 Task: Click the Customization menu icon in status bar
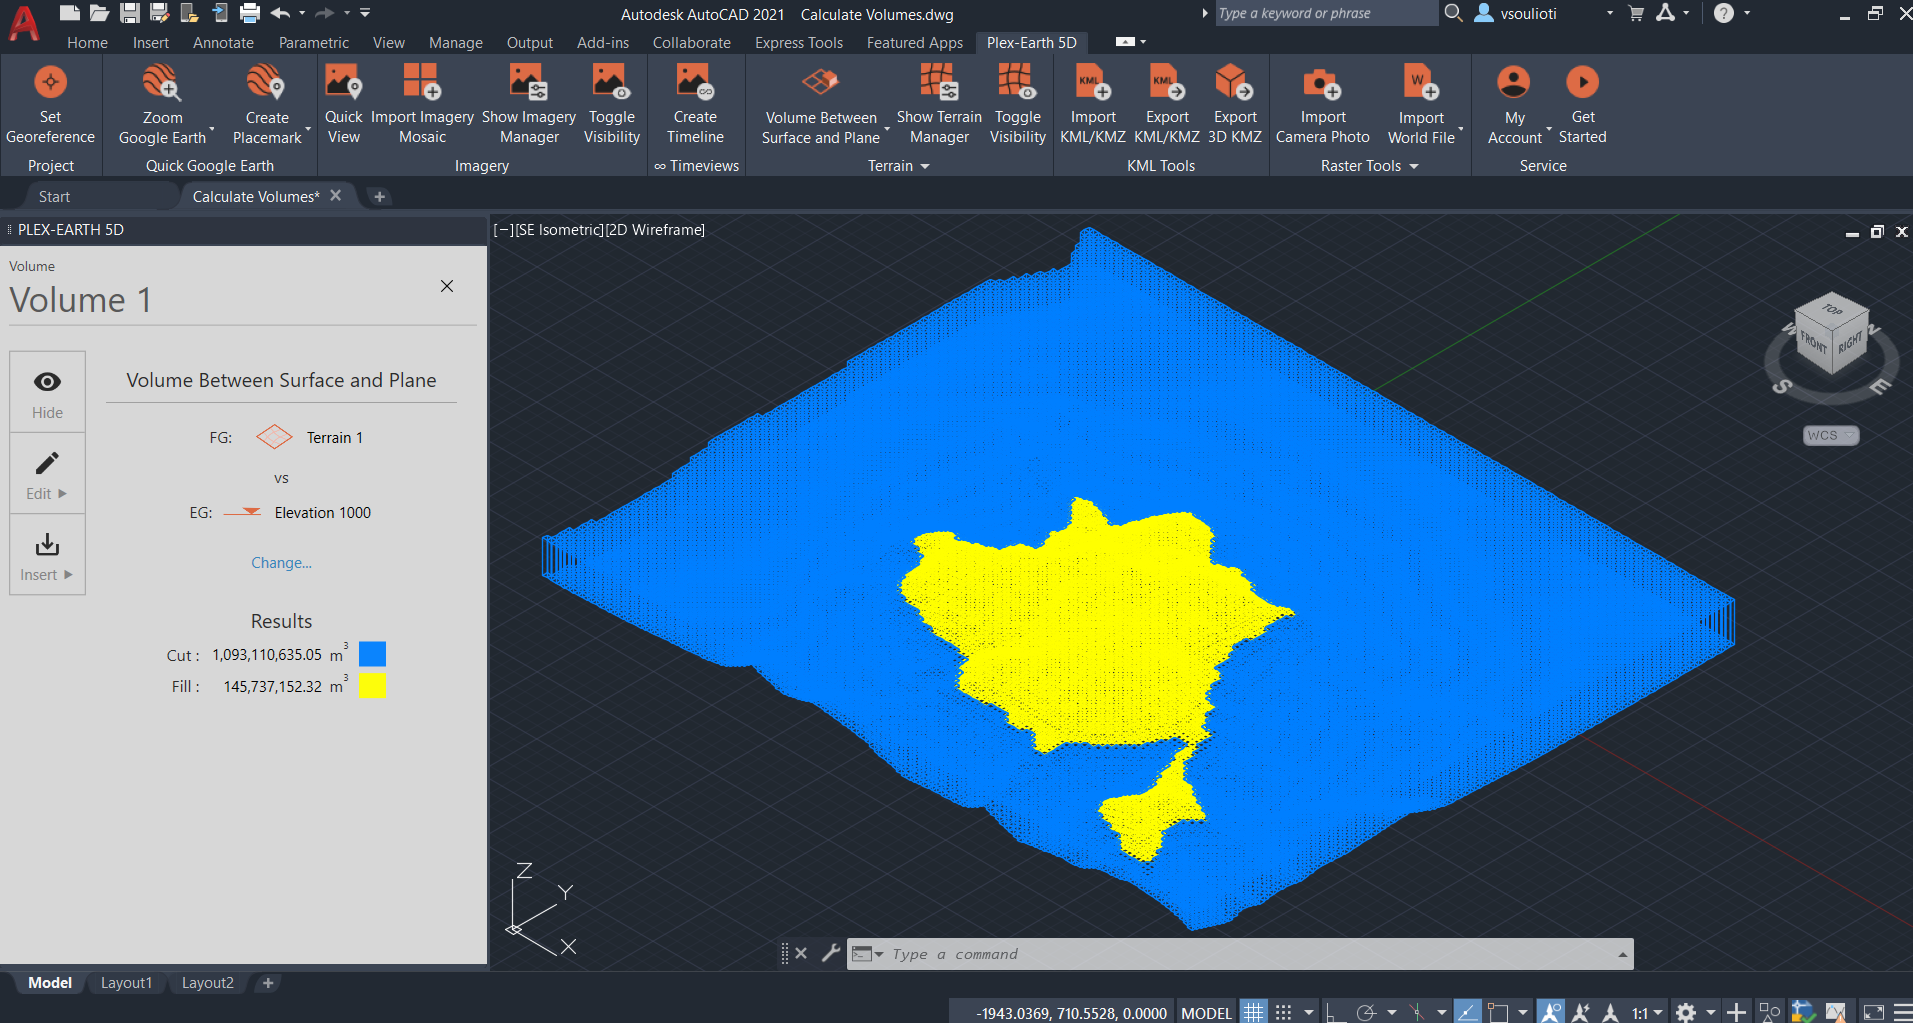click(1903, 1012)
